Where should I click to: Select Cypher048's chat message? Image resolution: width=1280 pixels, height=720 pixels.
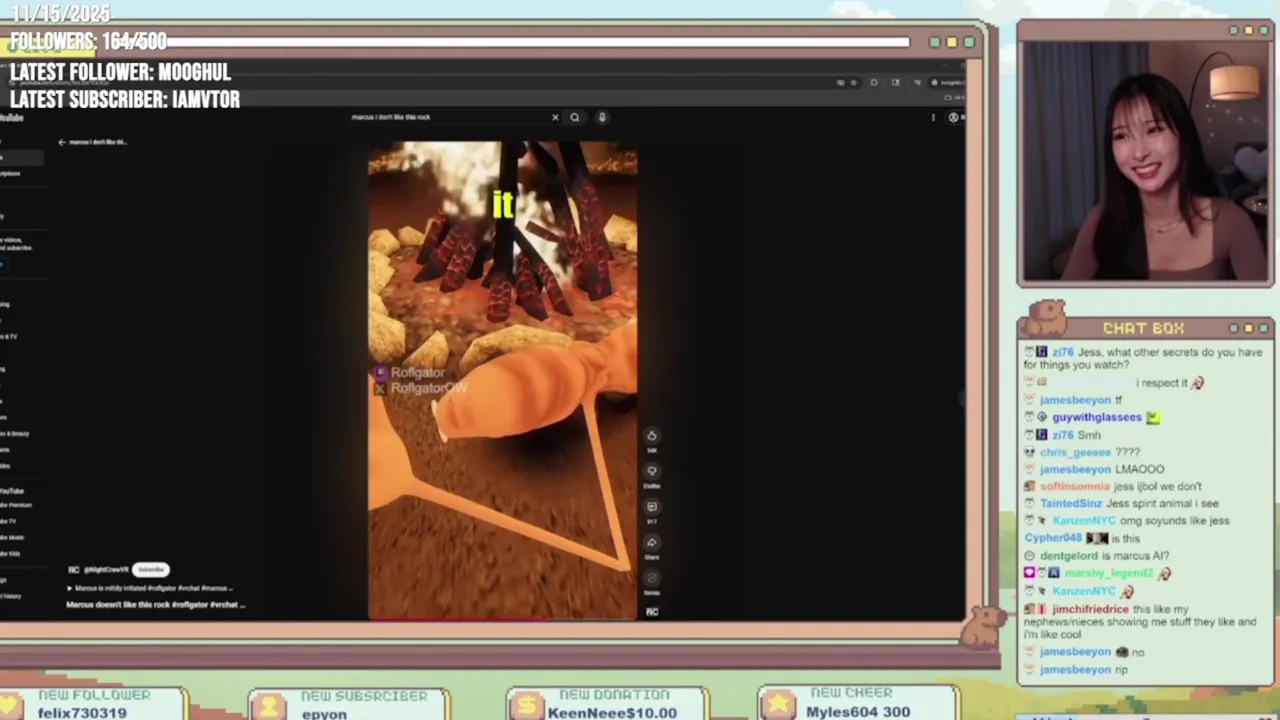click(1082, 538)
